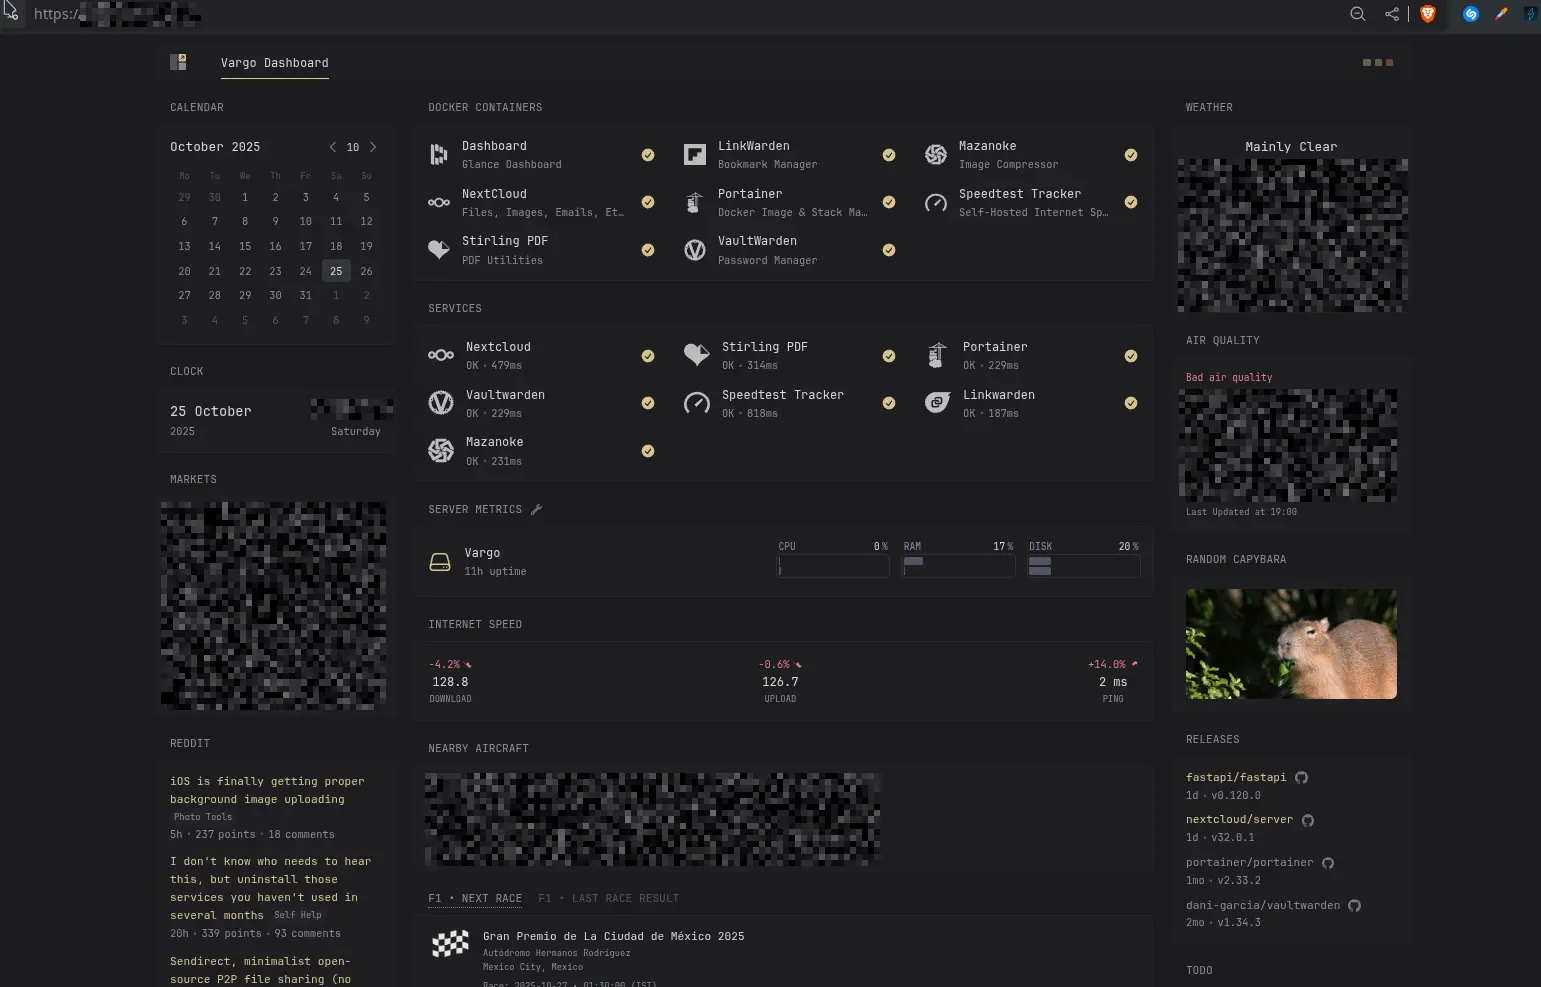Click the random capybara image
The height and width of the screenshot is (987, 1541).
pos(1291,644)
